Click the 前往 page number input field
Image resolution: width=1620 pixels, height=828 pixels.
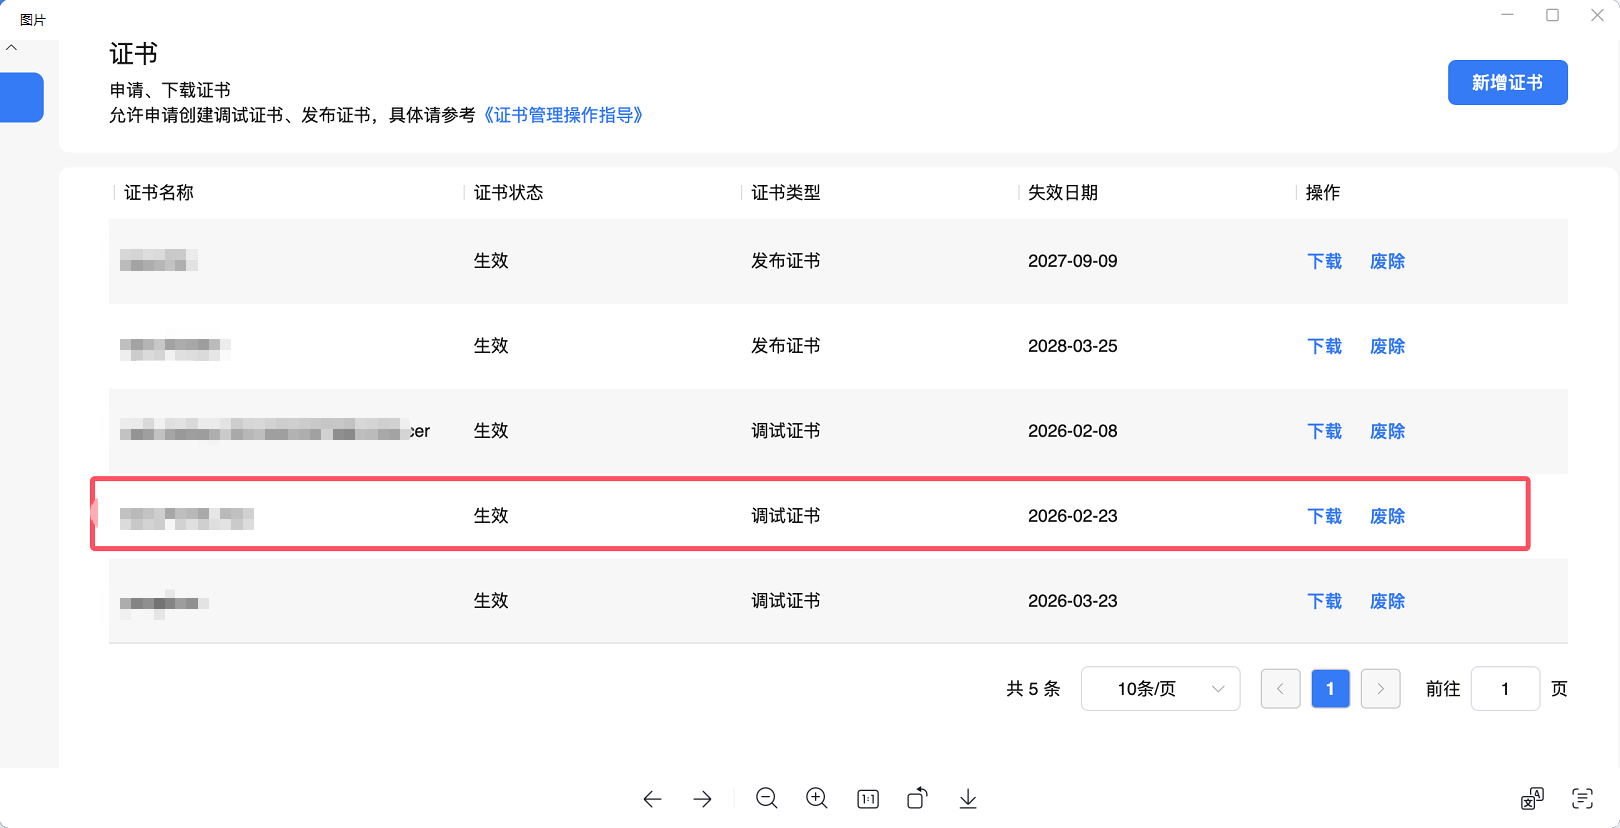click(1504, 689)
